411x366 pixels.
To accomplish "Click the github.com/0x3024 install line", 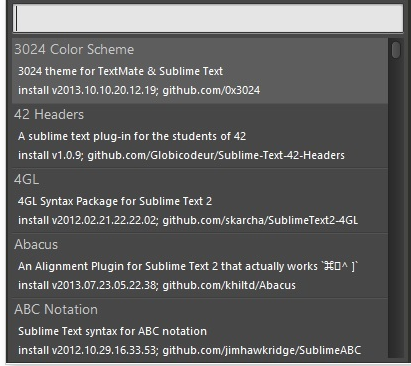I will tap(139, 90).
